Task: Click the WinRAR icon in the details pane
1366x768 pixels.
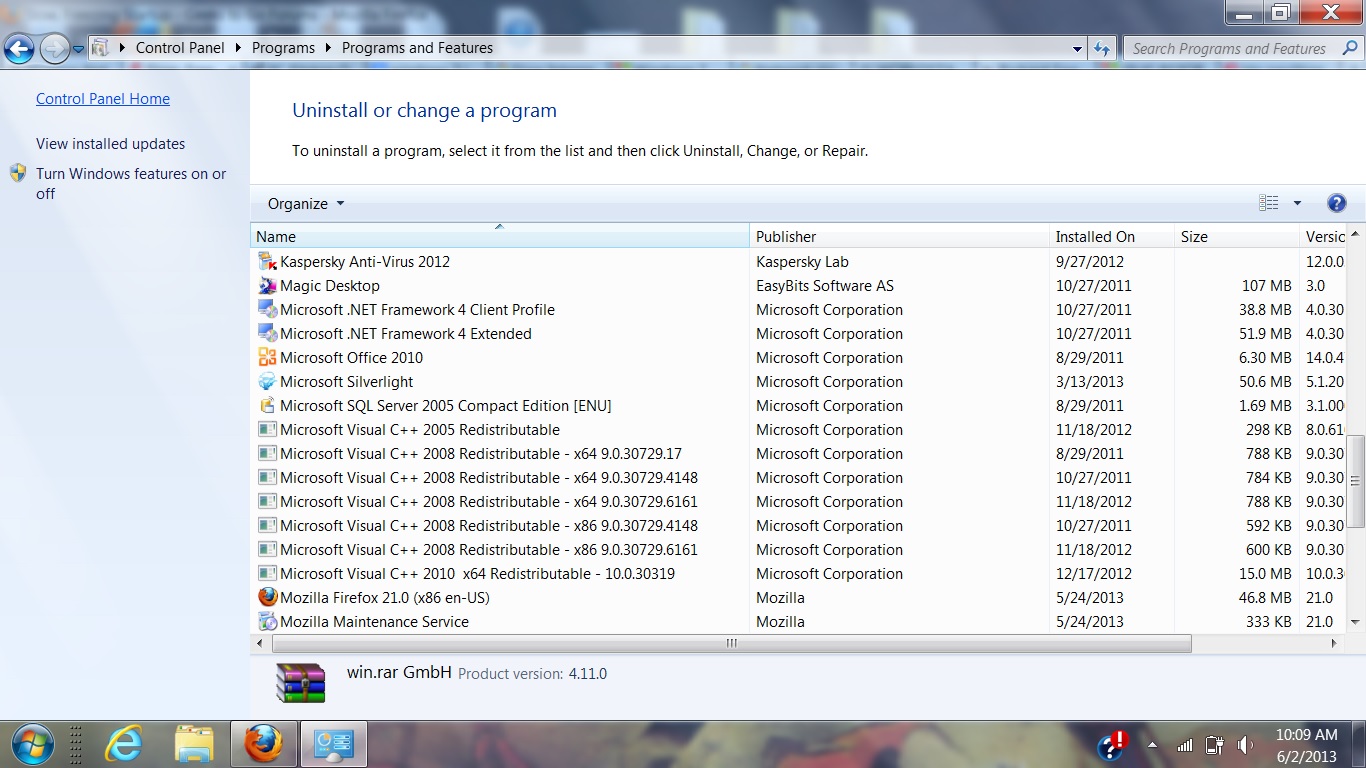Action: coord(301,682)
